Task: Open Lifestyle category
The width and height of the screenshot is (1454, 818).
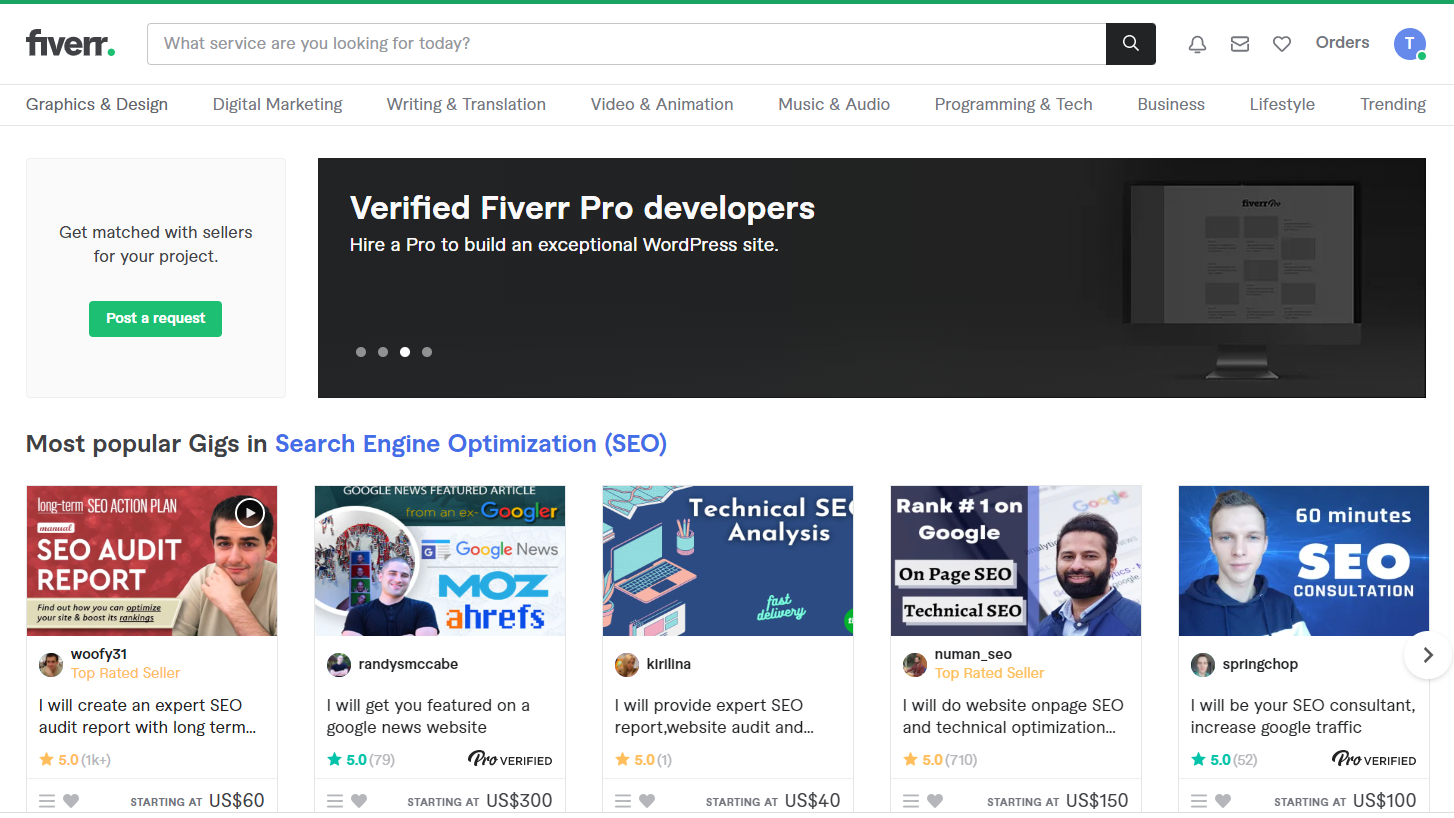Action: 1282,104
